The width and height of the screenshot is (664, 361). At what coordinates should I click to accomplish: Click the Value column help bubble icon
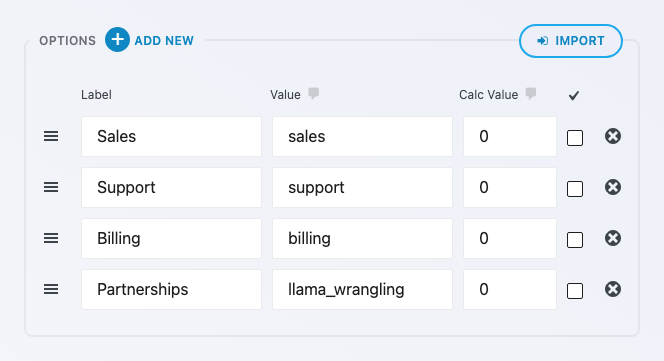[x=313, y=93]
